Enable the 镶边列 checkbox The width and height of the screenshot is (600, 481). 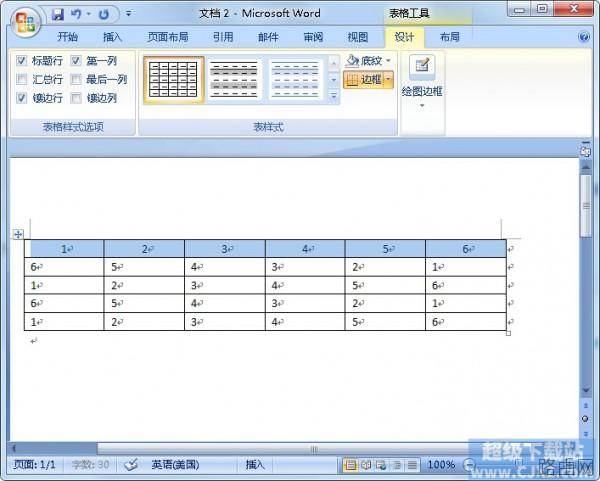[76, 98]
